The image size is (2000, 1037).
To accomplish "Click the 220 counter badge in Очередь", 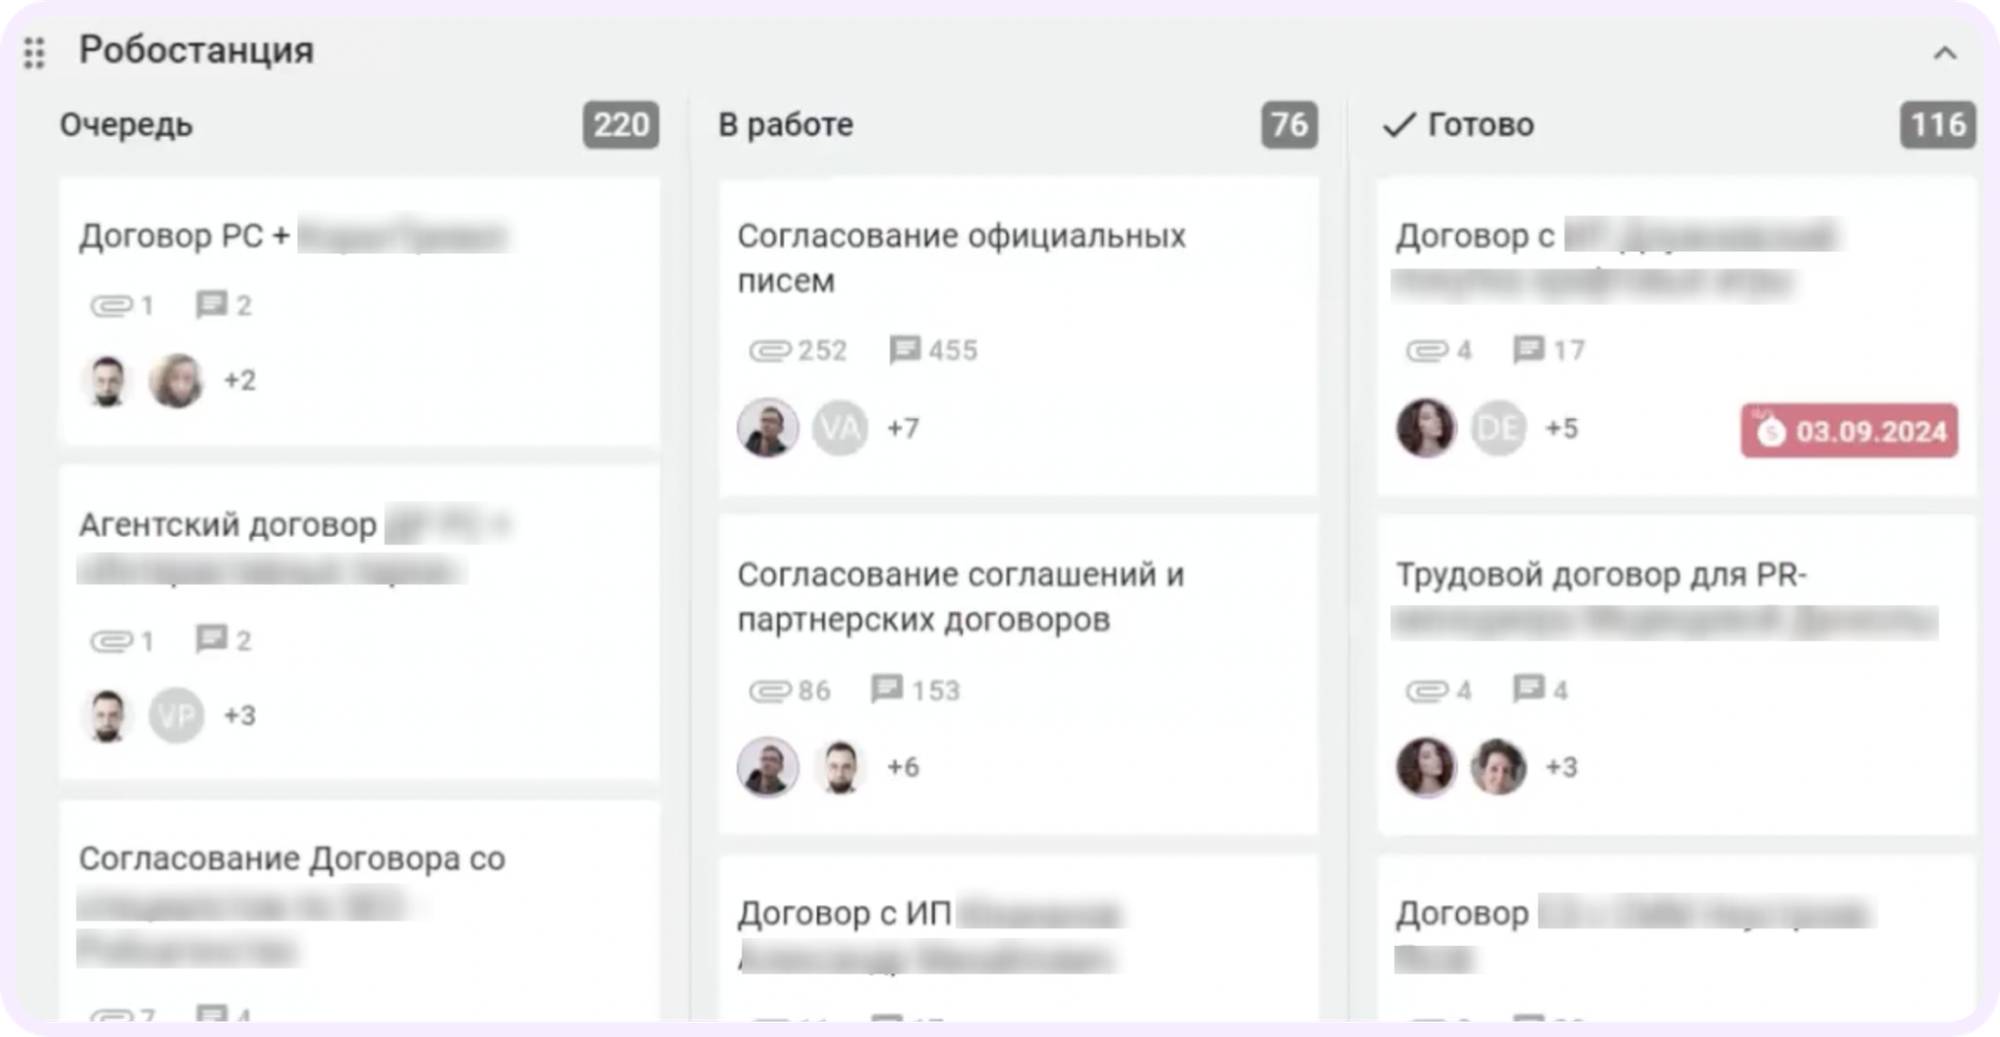I will click(x=621, y=125).
